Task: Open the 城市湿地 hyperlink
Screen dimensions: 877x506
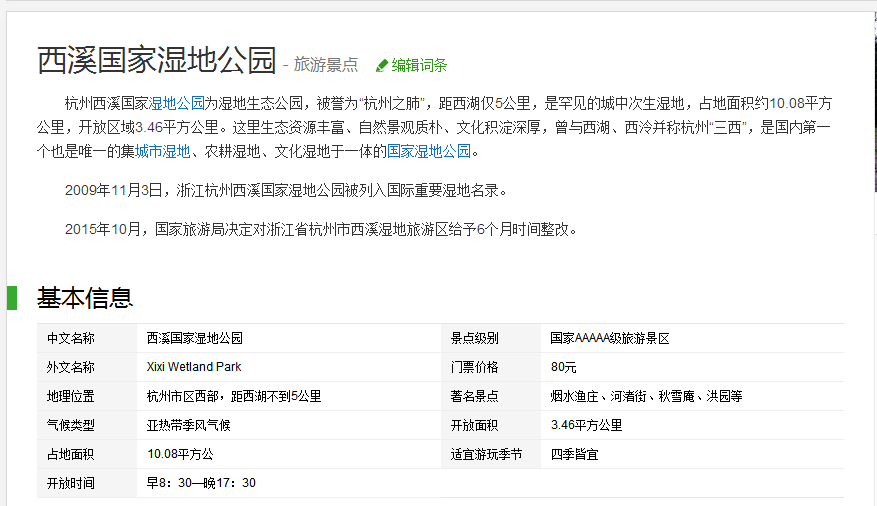Action: [x=163, y=152]
